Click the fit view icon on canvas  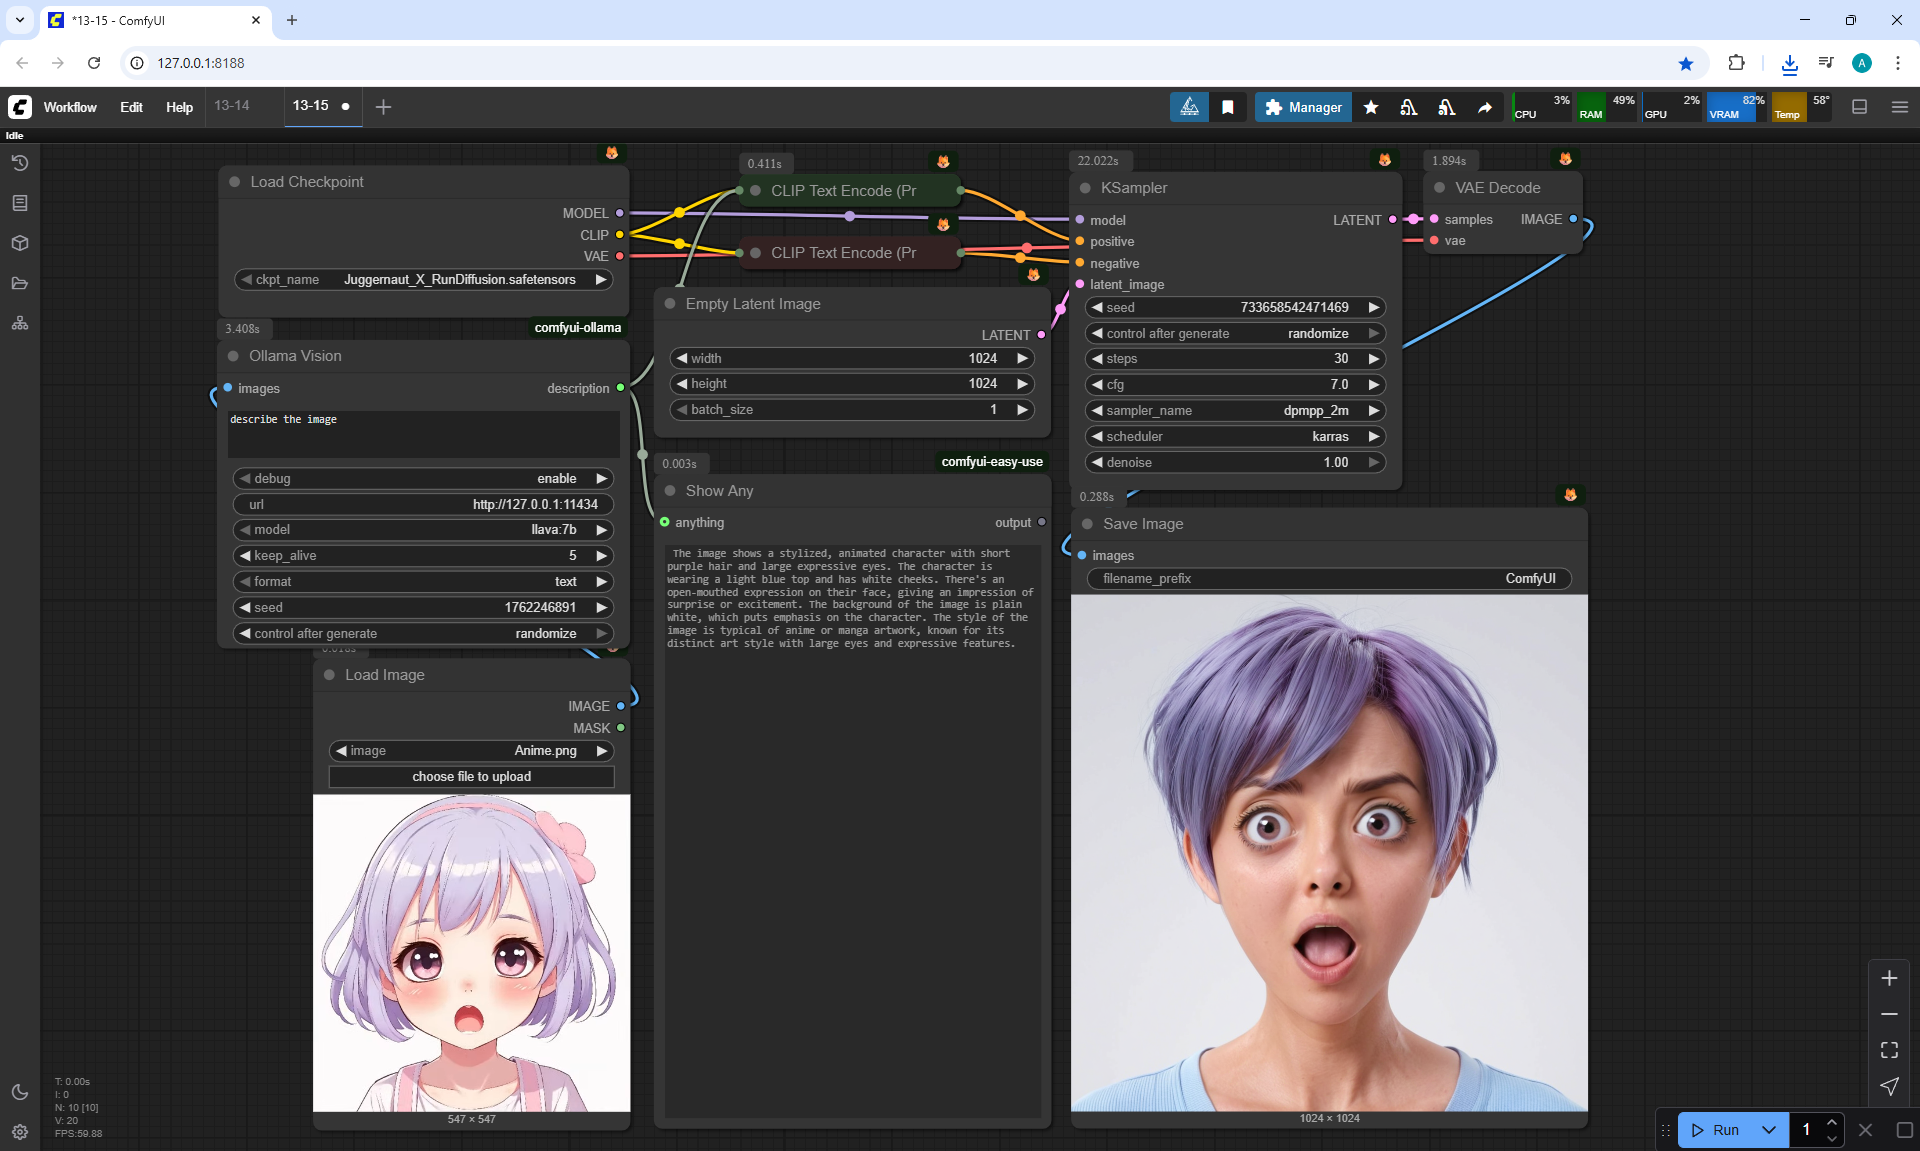(x=1888, y=1050)
